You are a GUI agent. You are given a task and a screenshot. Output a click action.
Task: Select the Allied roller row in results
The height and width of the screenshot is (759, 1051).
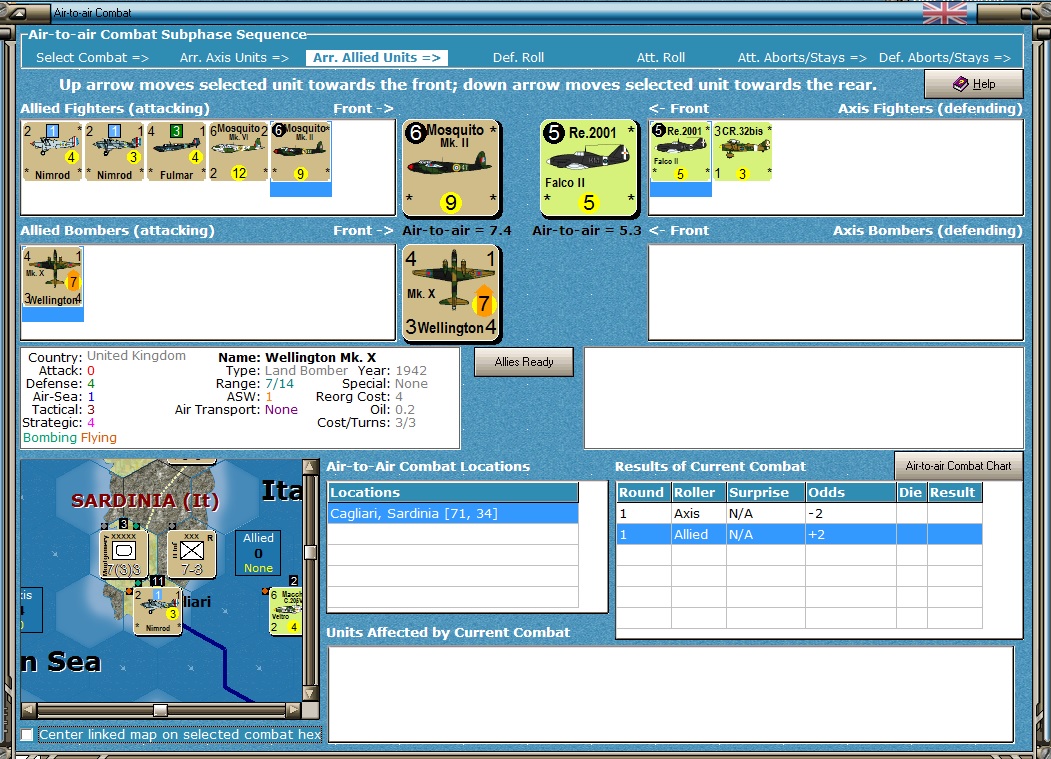[800, 534]
